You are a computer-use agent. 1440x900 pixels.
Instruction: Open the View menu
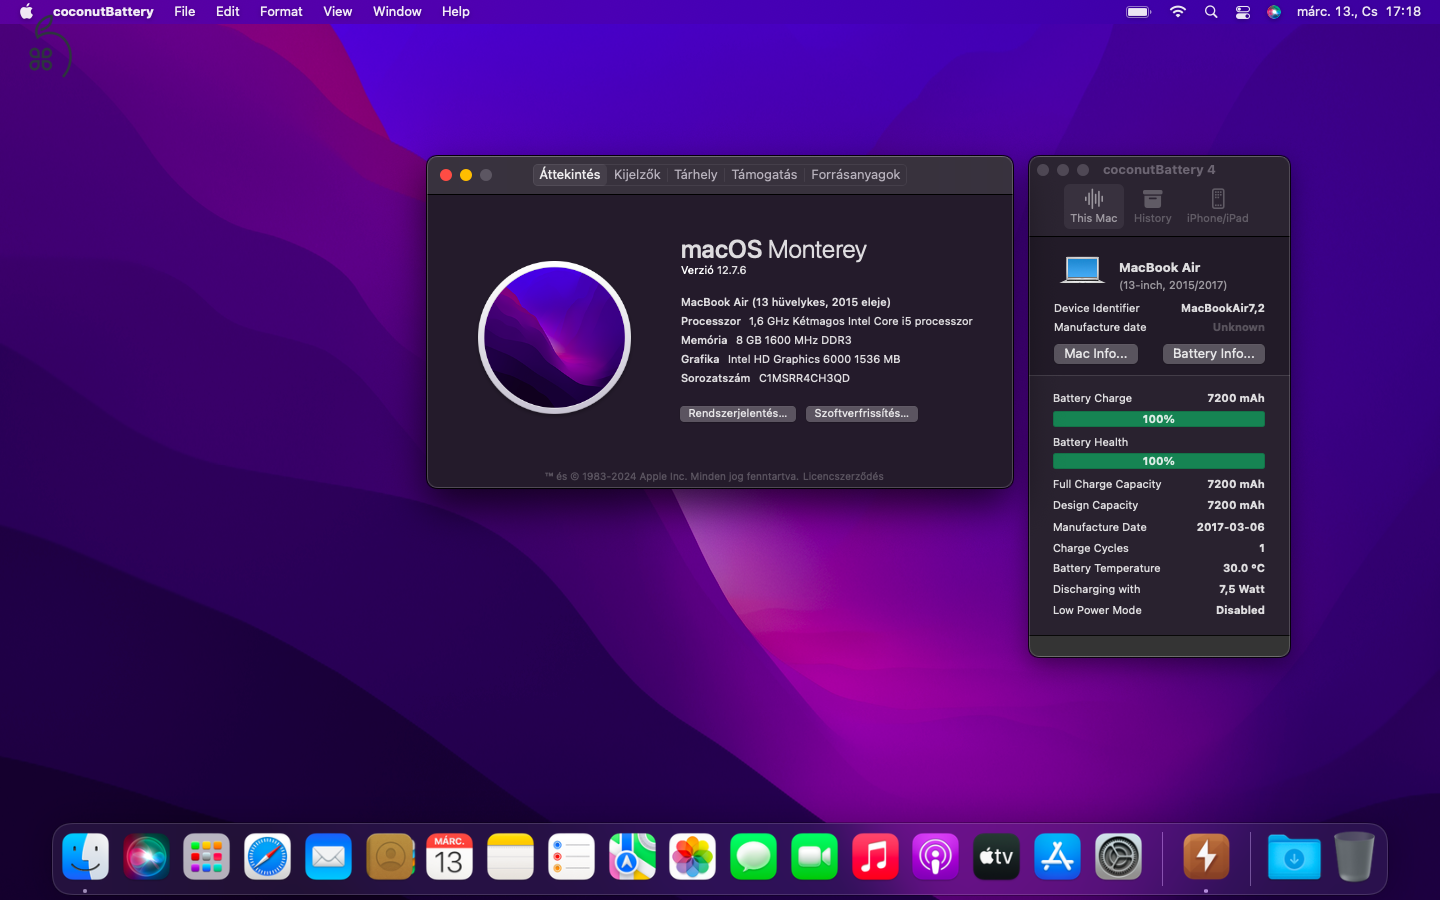click(338, 12)
